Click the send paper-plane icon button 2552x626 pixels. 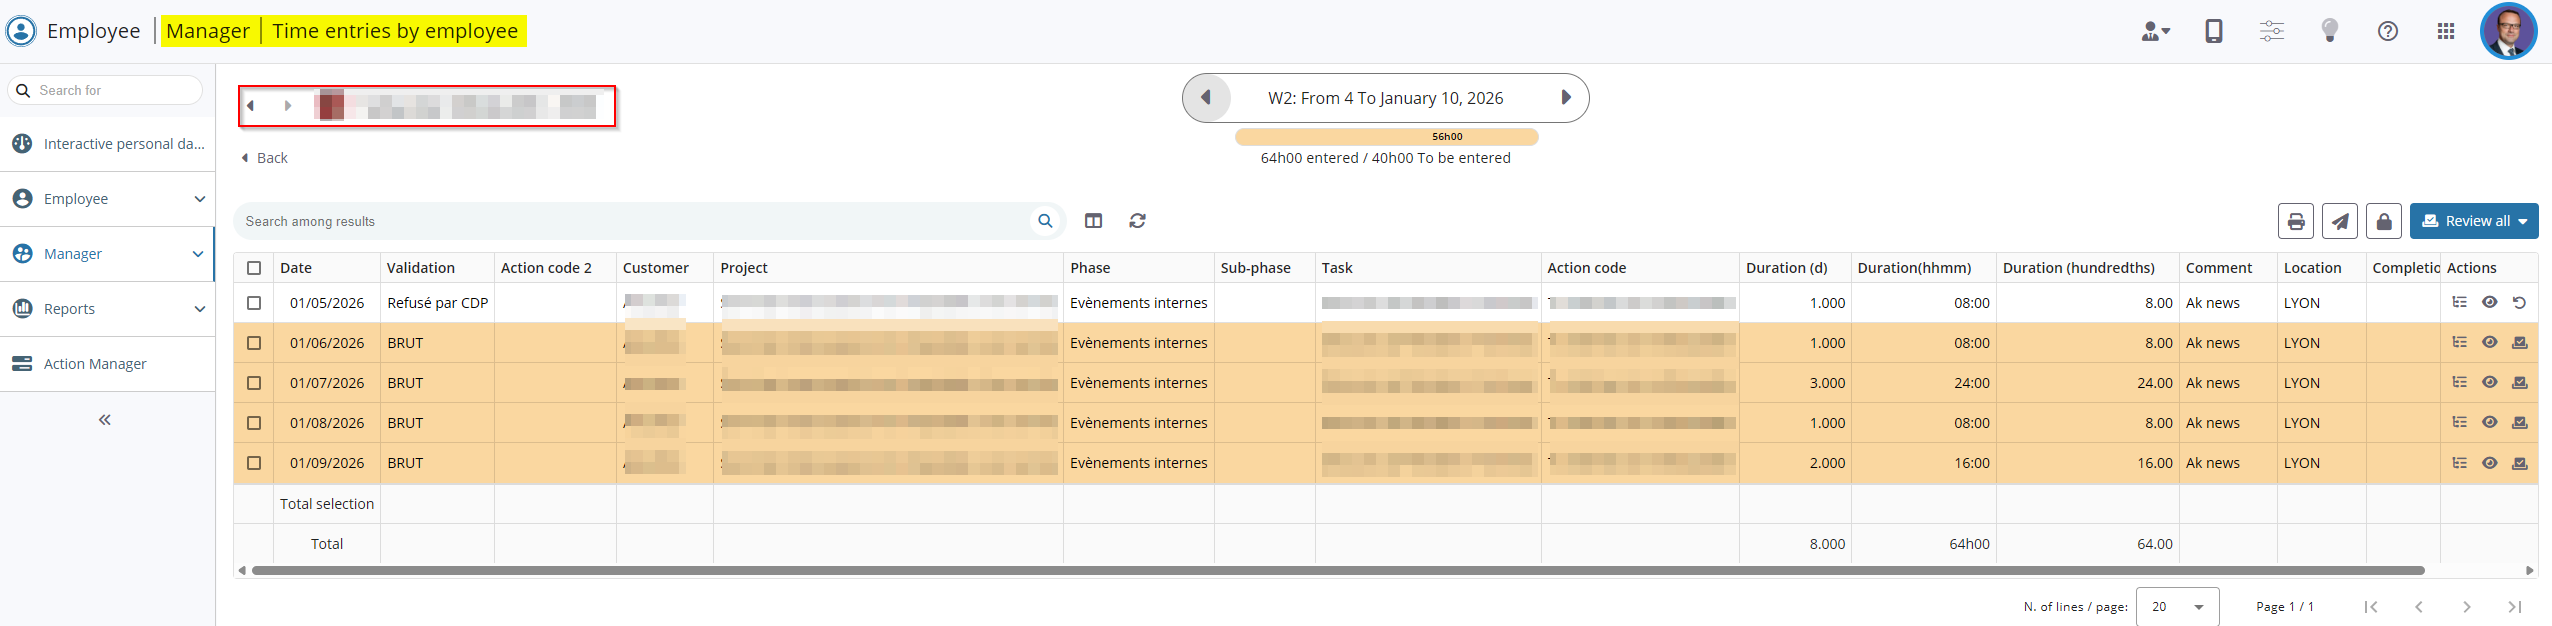[x=2340, y=221]
